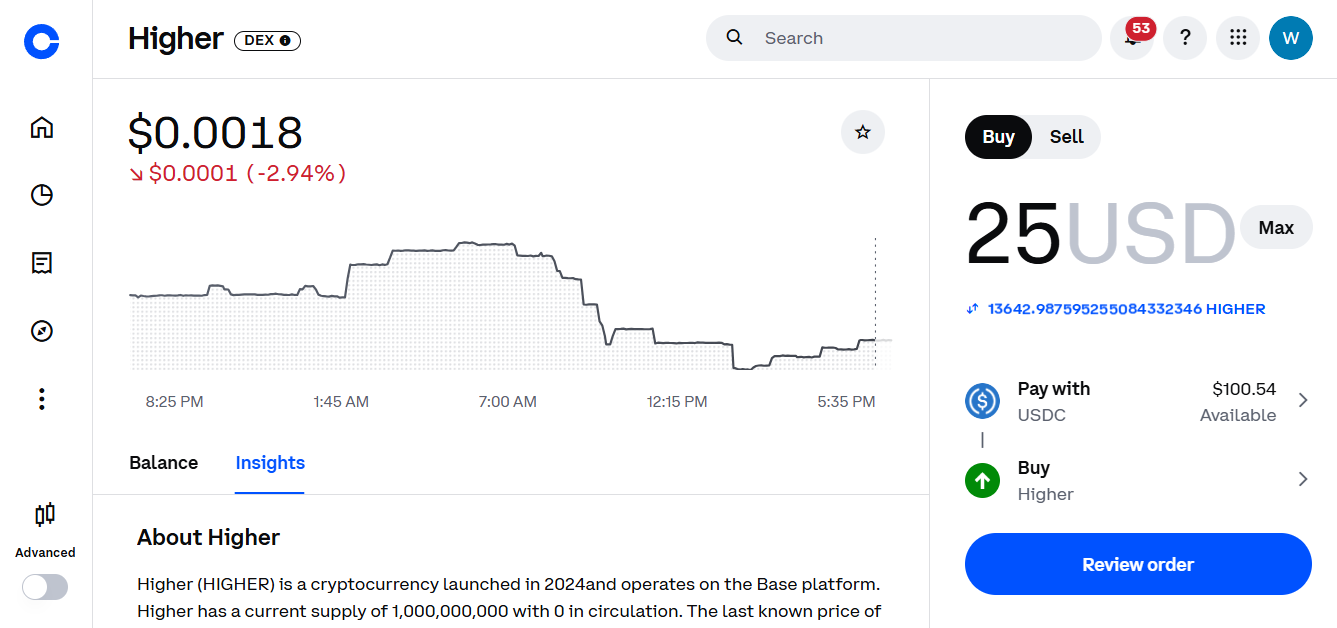This screenshot has width=1337, height=628.
Task: Open the three-dot More menu in sidebar
Action: click(42, 400)
